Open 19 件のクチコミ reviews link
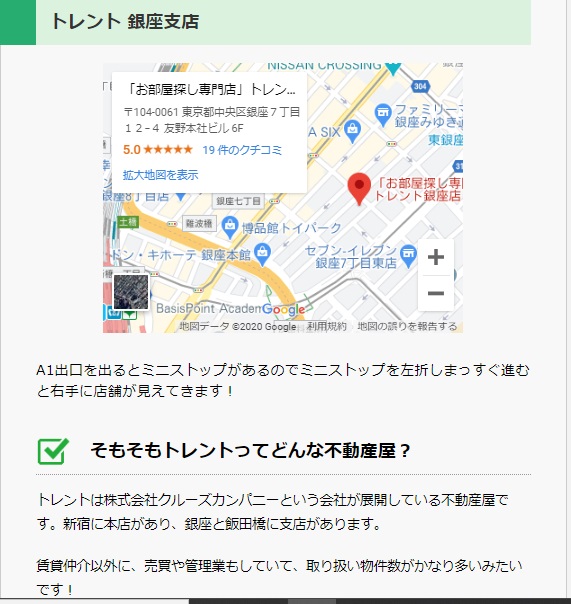This screenshot has width=571, height=604. 242,150
